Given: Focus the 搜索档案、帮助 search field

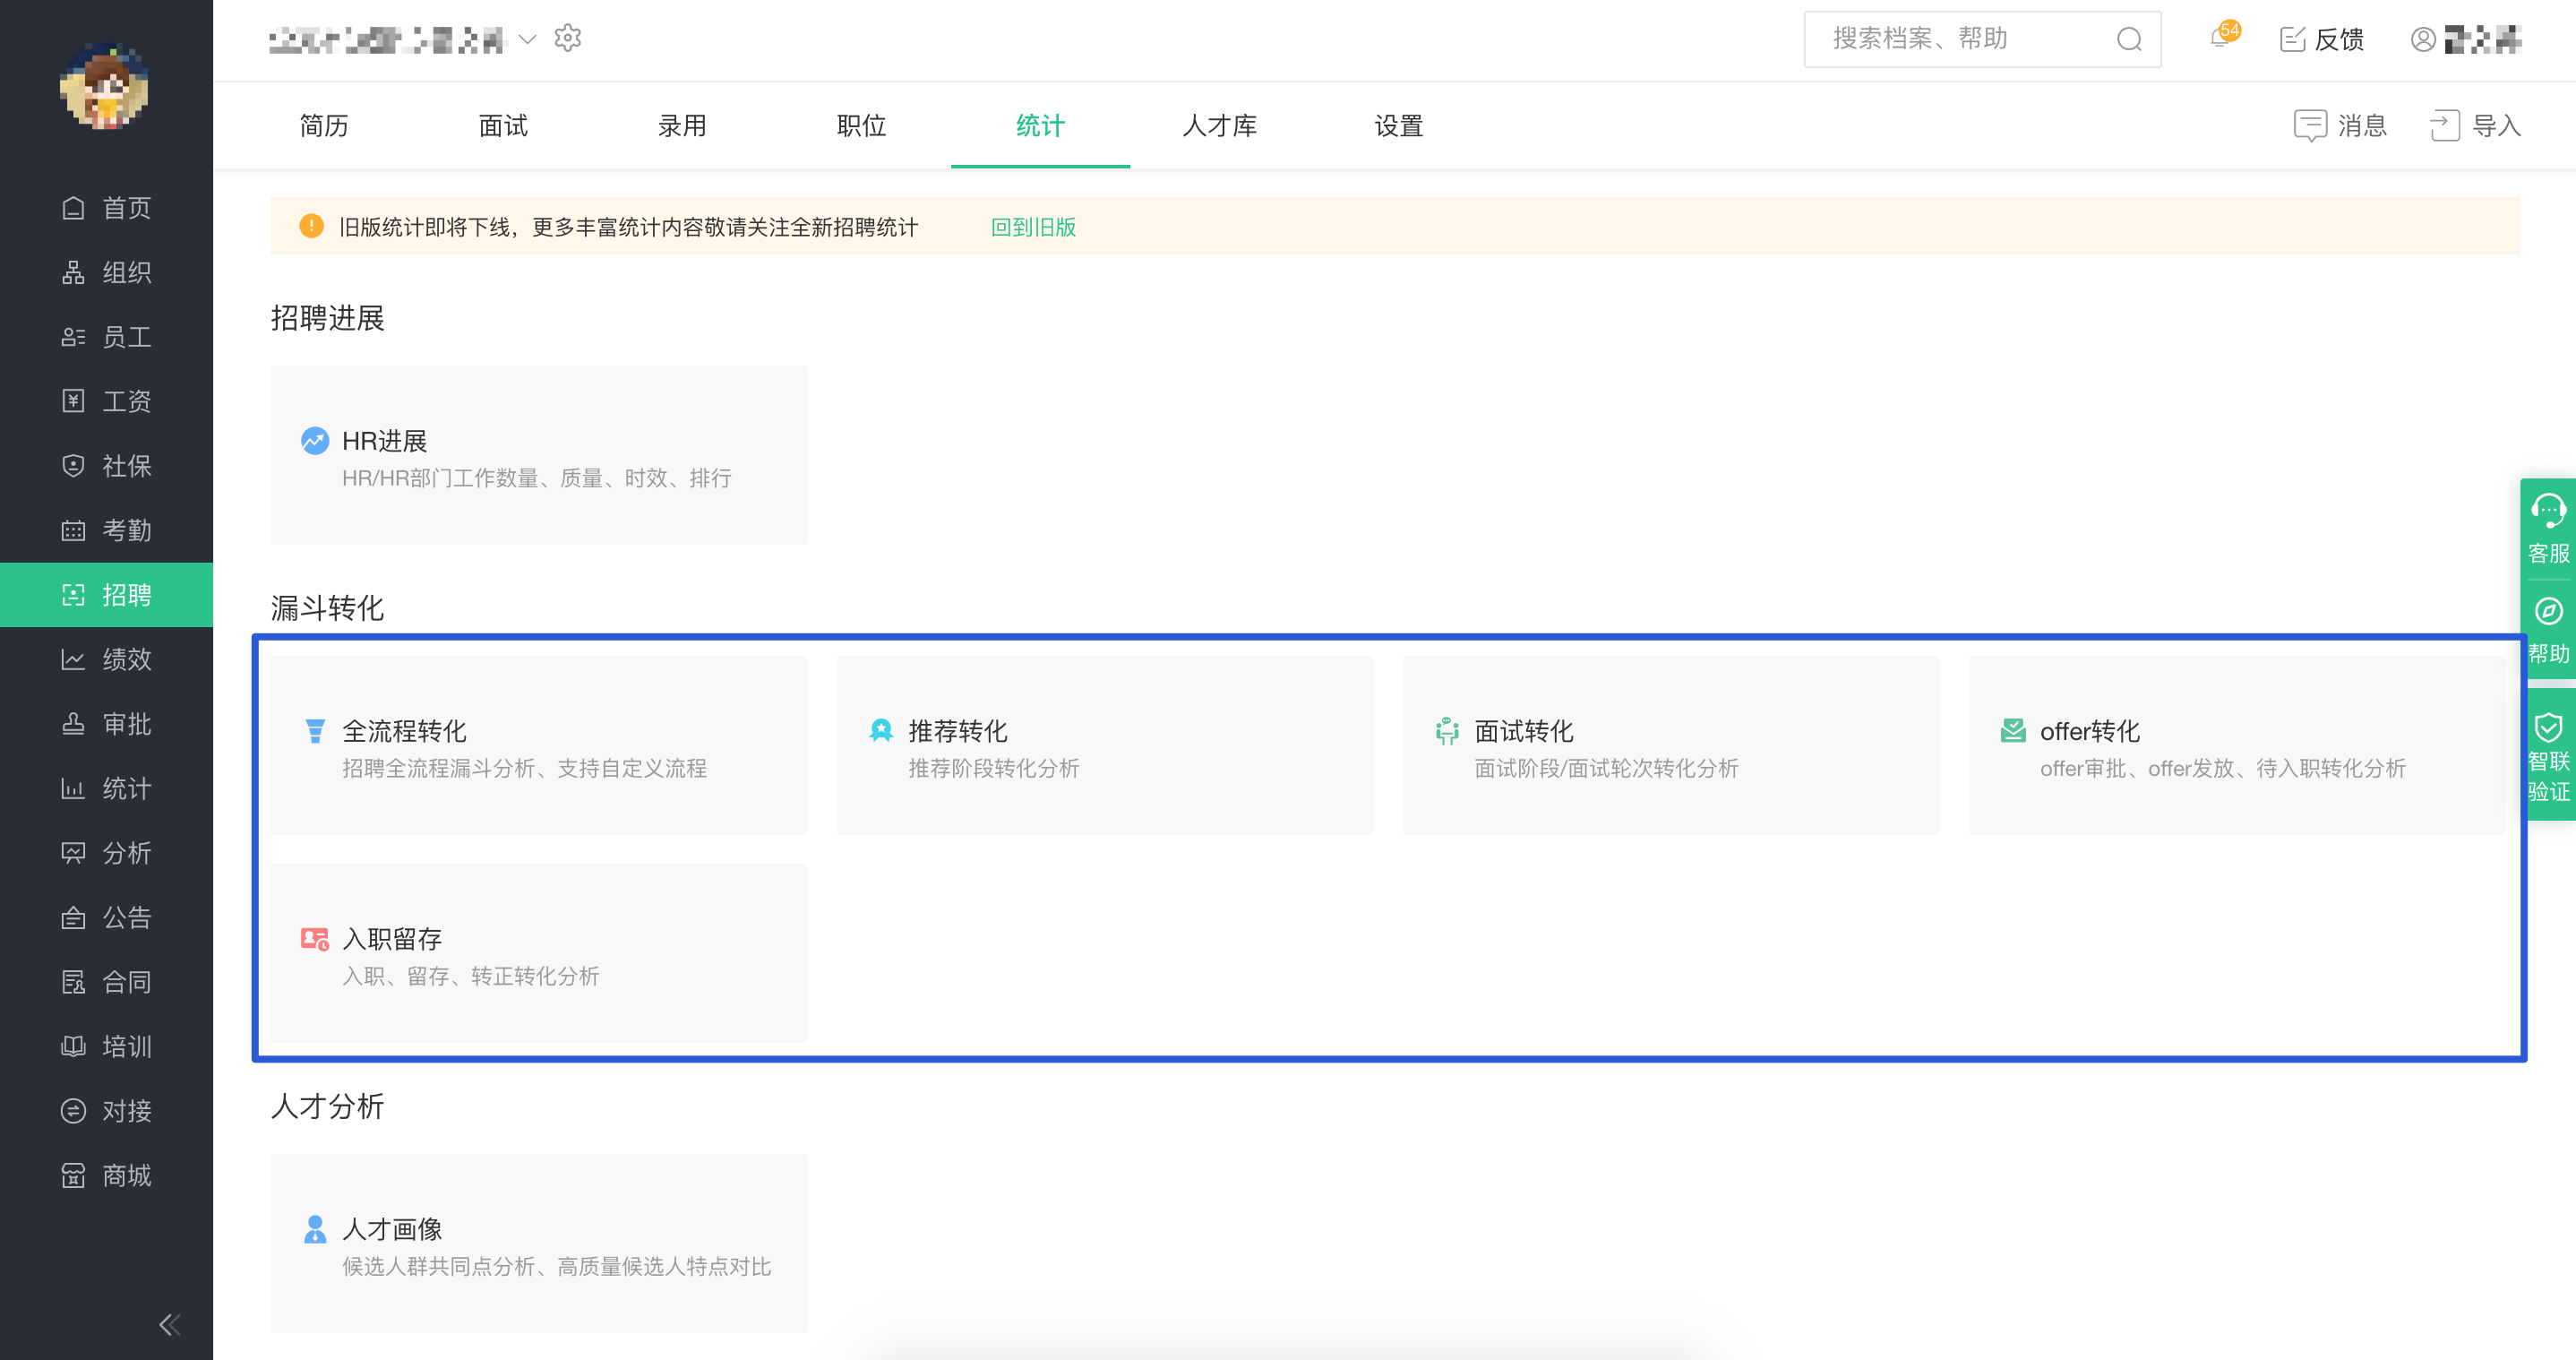Looking at the screenshot, I should click(1982, 39).
